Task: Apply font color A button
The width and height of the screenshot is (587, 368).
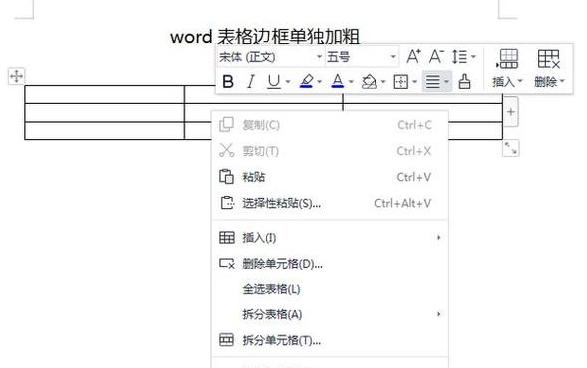Action: click(x=338, y=81)
